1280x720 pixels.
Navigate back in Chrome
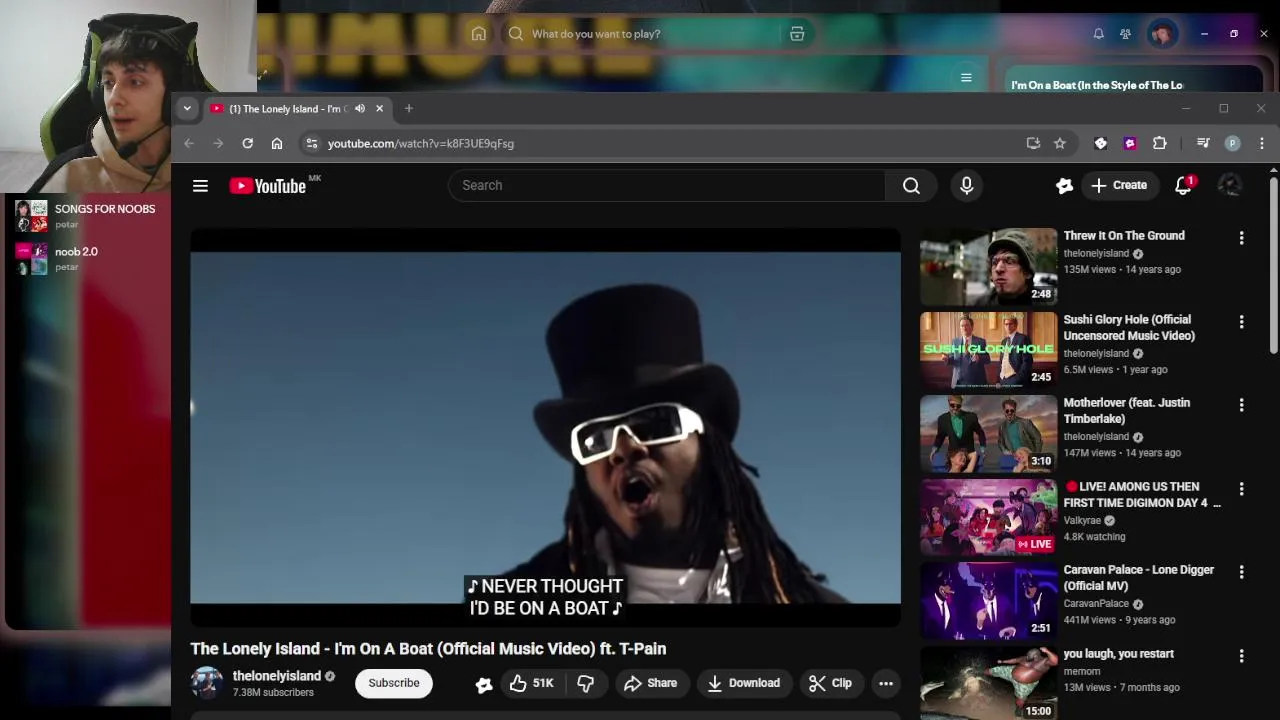point(189,143)
